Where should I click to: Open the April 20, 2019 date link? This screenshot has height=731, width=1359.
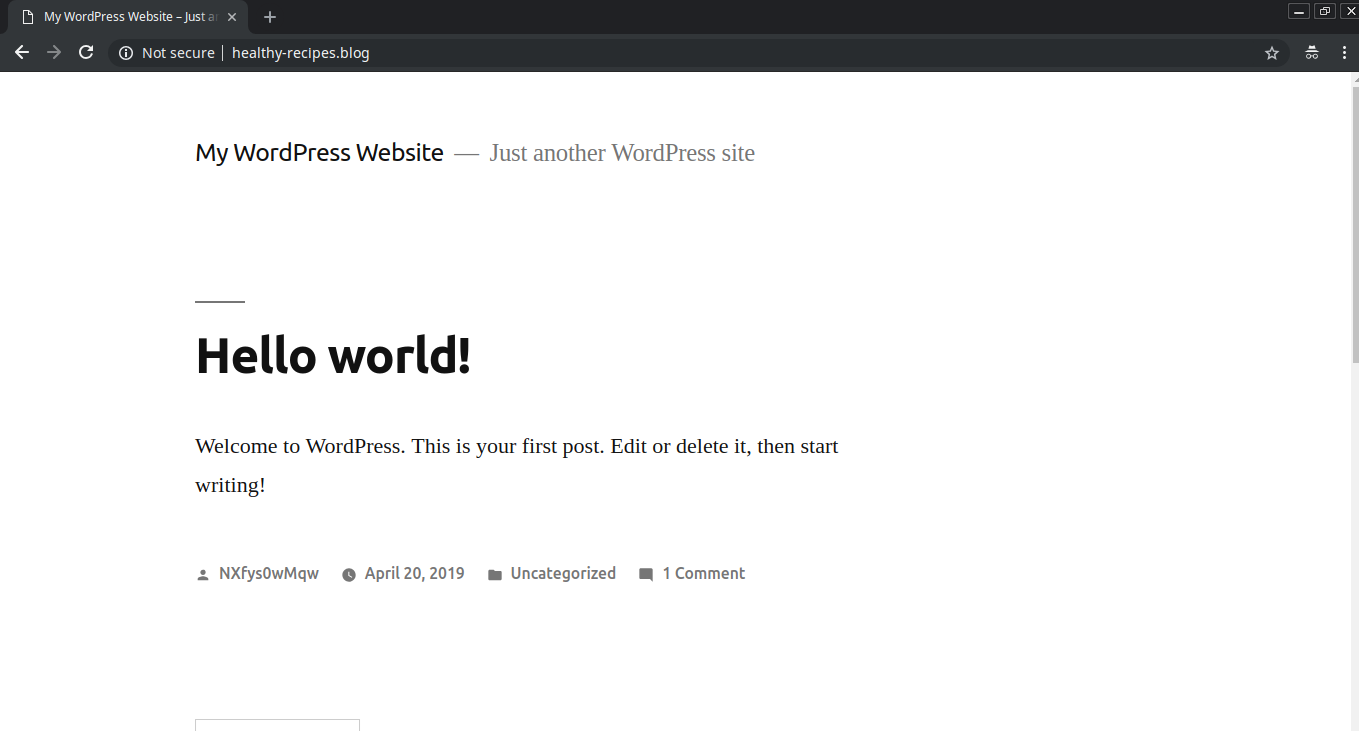tap(414, 573)
